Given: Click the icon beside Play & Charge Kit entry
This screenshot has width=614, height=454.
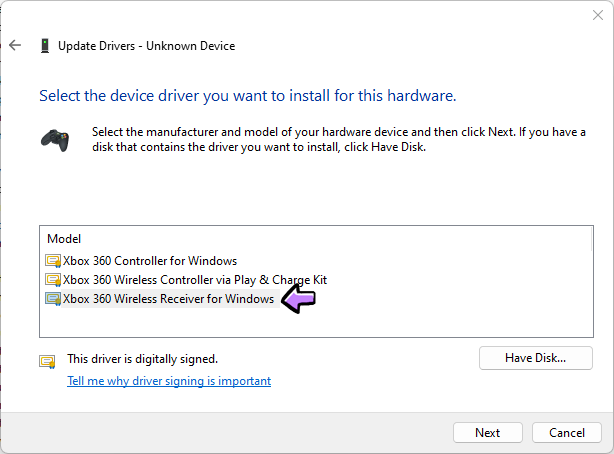Looking at the screenshot, I should (53, 280).
